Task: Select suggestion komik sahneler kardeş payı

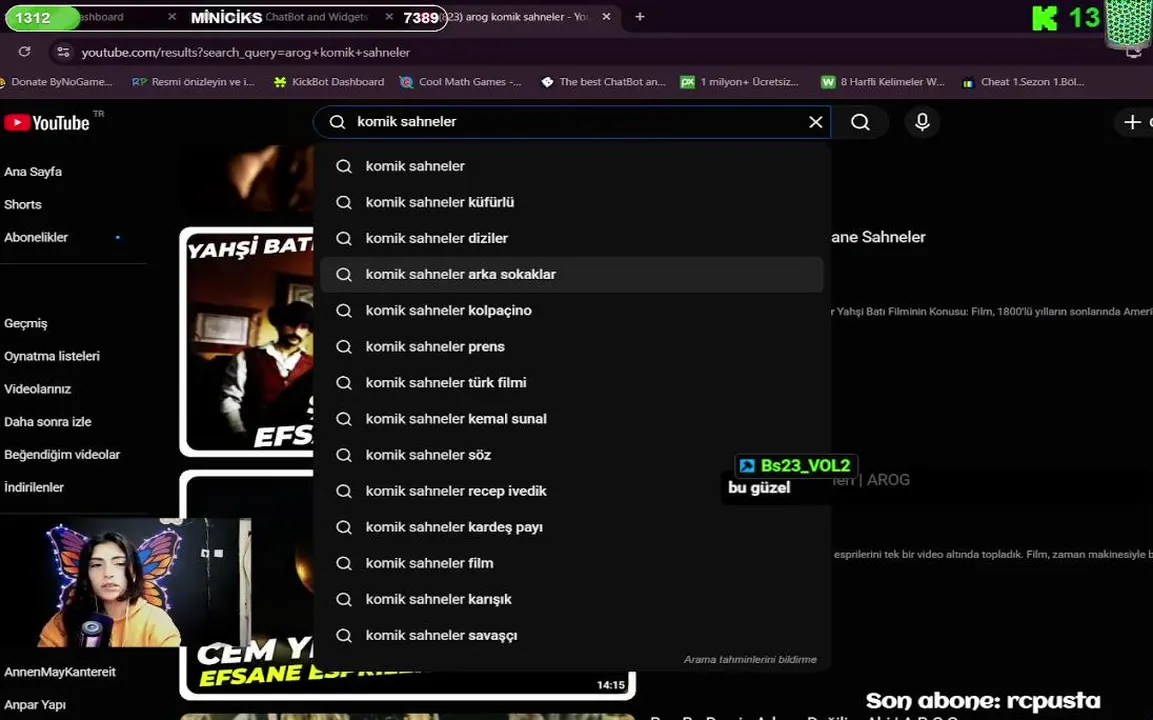Action: click(572, 527)
